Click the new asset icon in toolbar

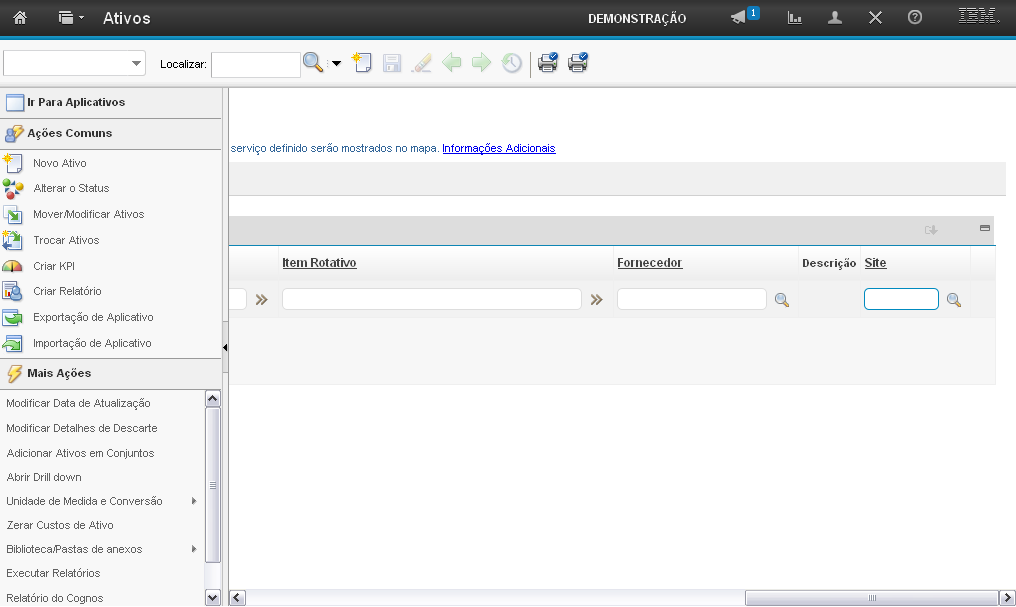point(362,63)
